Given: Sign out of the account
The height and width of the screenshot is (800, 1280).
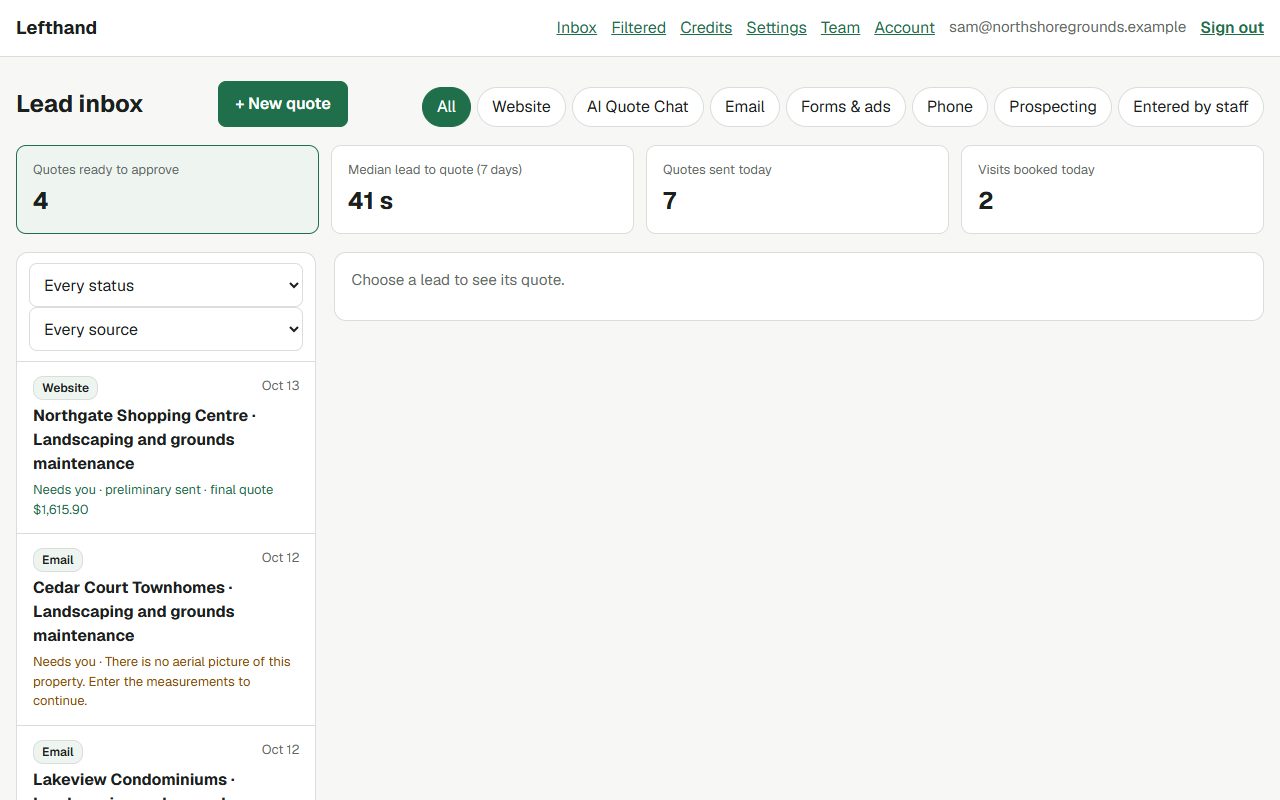Looking at the screenshot, I should pyautogui.click(x=1232, y=28).
